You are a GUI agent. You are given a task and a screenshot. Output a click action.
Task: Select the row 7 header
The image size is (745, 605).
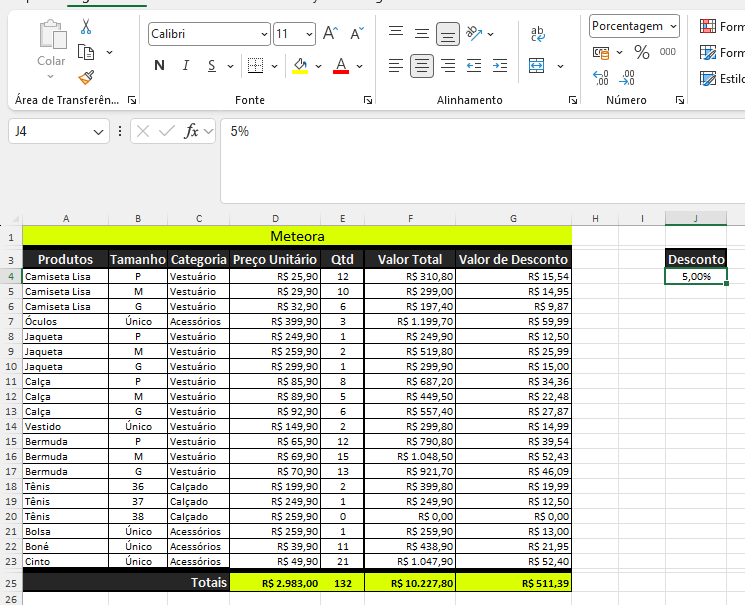pyautogui.click(x=11, y=322)
